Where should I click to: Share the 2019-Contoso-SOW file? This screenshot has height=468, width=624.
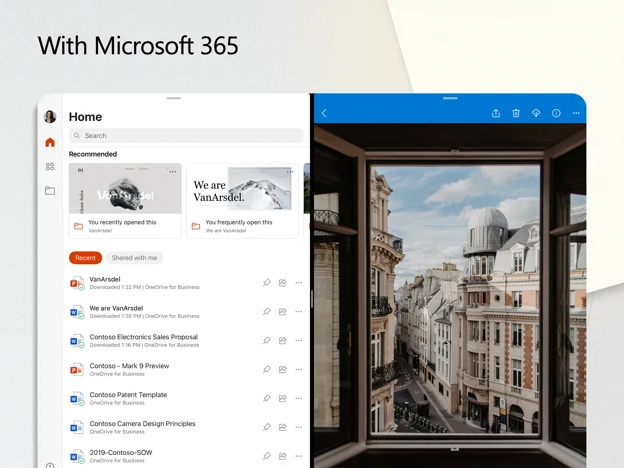click(x=283, y=456)
